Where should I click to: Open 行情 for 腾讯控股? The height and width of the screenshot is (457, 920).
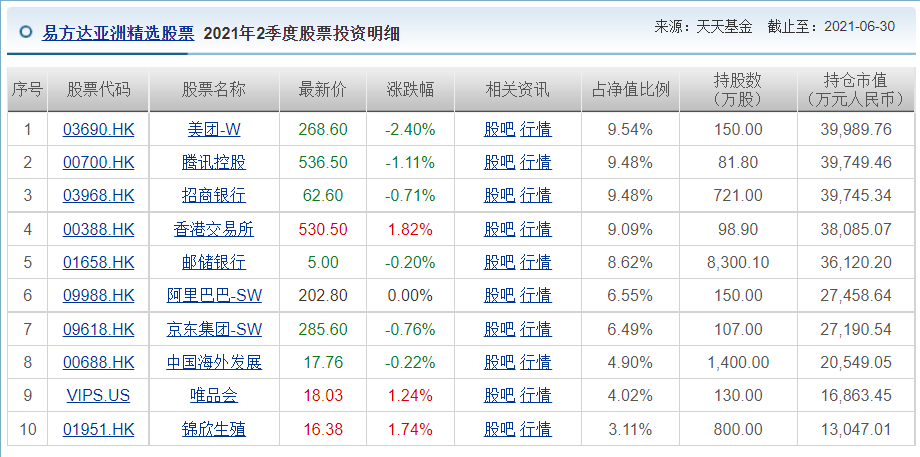(x=536, y=162)
